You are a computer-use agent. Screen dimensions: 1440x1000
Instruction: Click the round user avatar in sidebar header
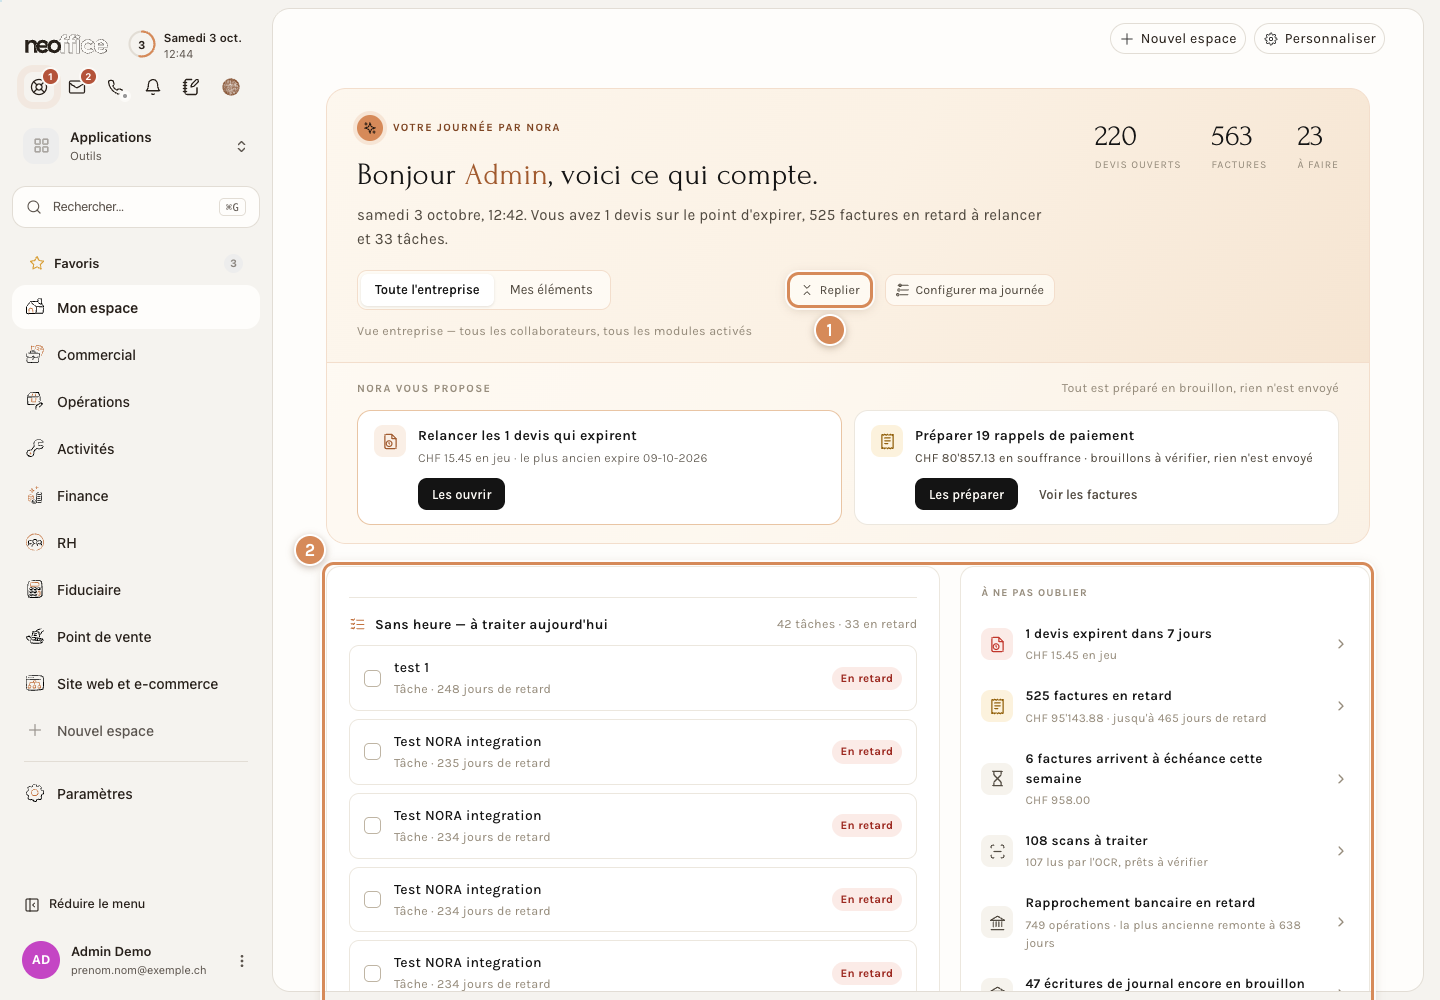pos(231,87)
